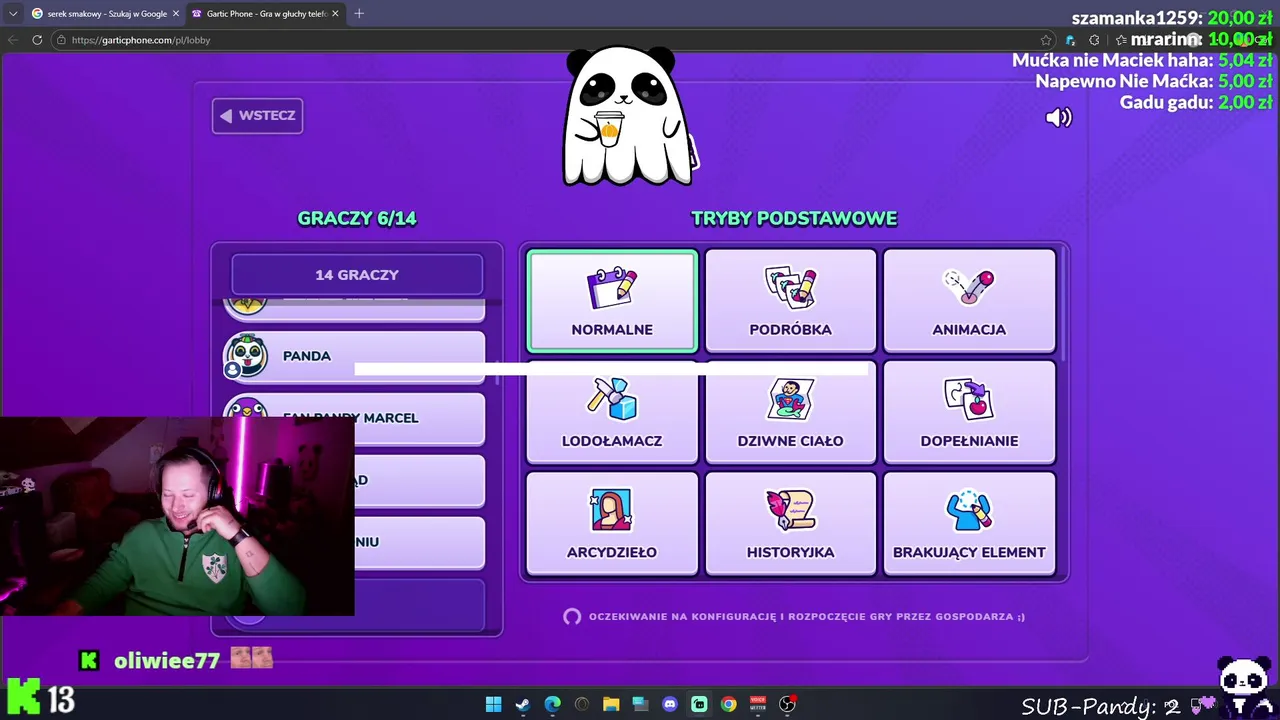Click the Panda player avatar
The height and width of the screenshot is (720, 1280).
click(x=246, y=356)
